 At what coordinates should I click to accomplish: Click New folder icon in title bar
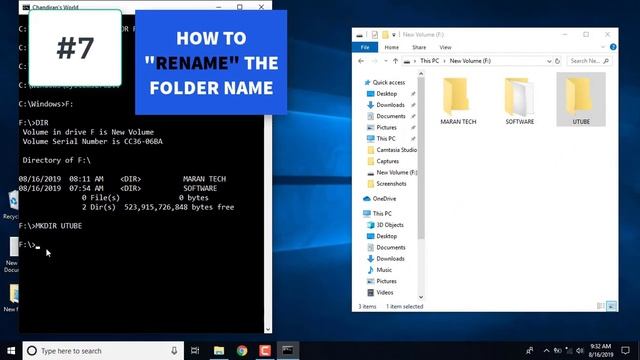[385, 35]
